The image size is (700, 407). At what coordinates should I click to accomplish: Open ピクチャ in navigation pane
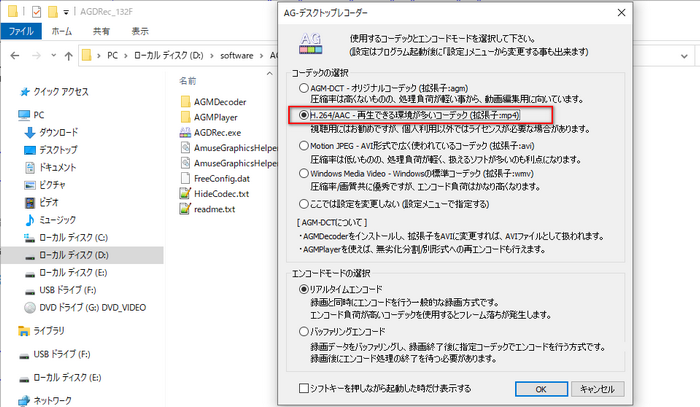45,185
